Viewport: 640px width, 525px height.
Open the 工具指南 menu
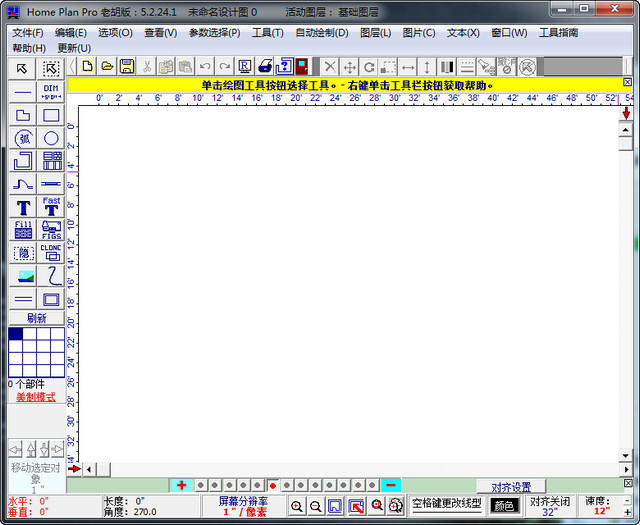point(559,33)
